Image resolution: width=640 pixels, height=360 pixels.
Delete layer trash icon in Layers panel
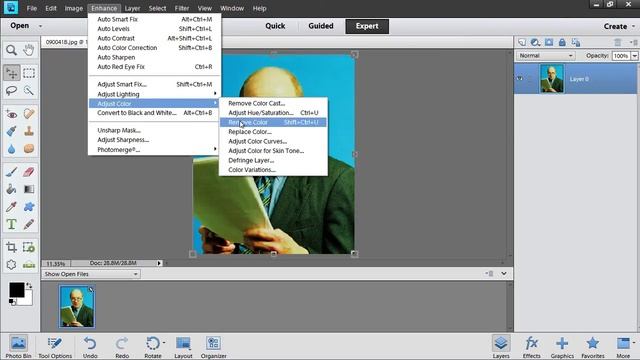618,42
